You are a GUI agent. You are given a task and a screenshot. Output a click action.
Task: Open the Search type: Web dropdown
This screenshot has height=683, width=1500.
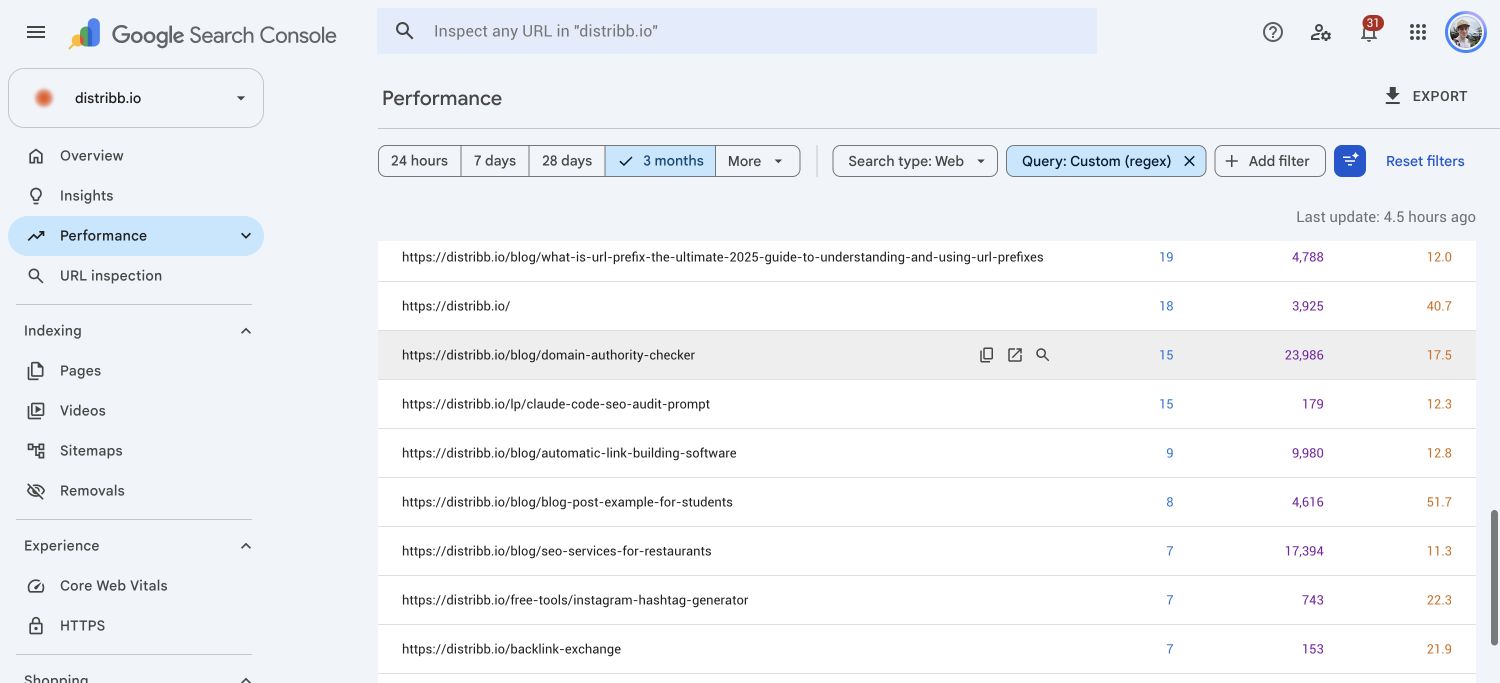click(915, 161)
